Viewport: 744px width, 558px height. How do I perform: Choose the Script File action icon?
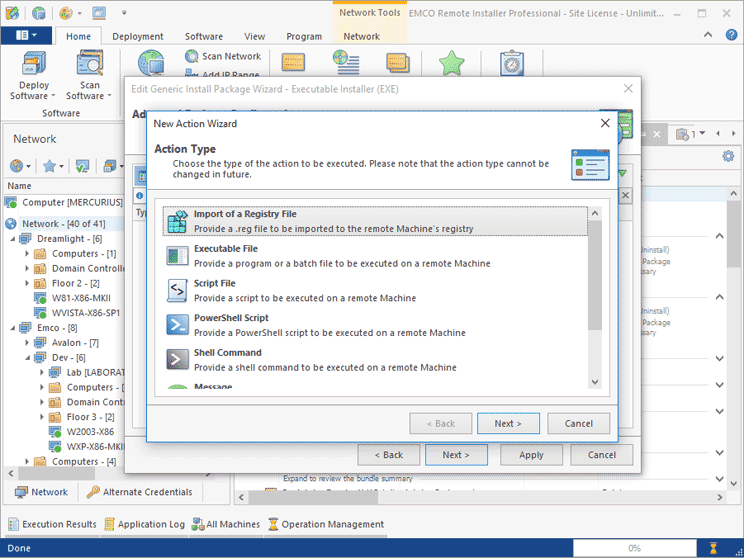tap(177, 290)
